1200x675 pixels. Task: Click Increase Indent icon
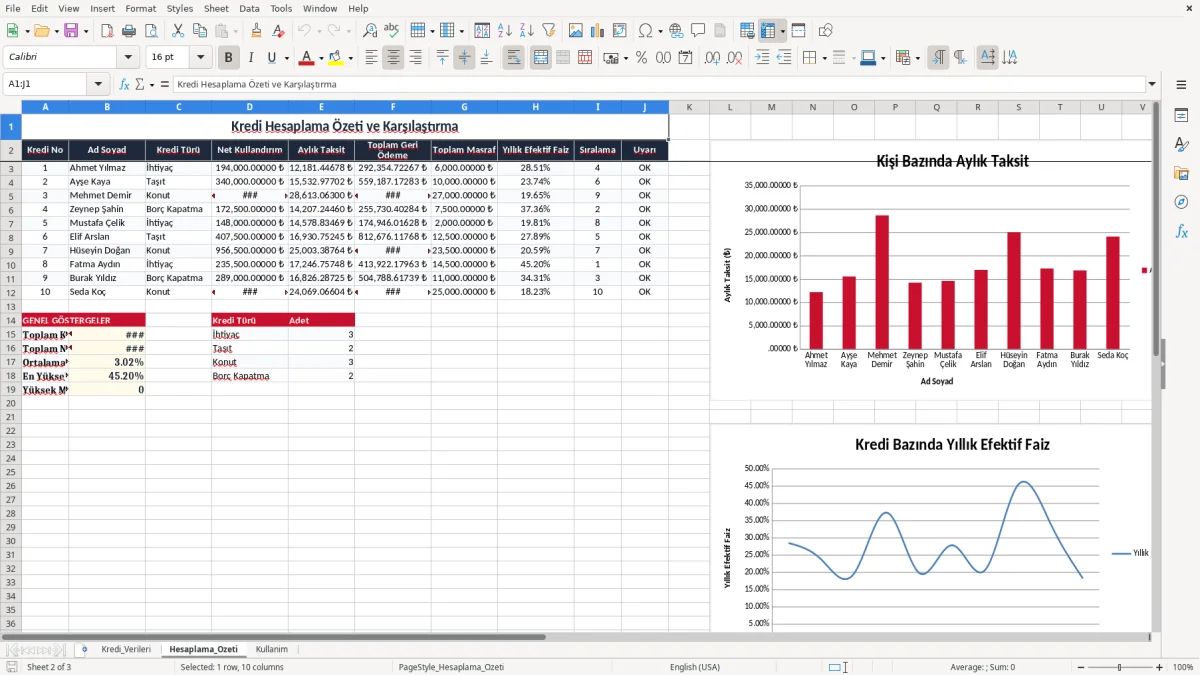pos(762,58)
